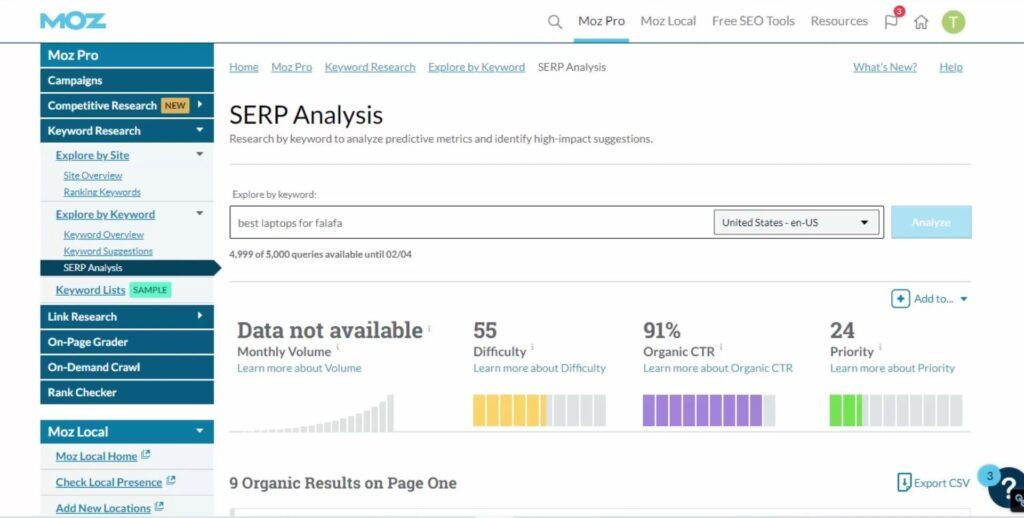Viewport: 1024px width, 518px height.
Task: Click the Organic CTR info icon
Action: click(720, 348)
